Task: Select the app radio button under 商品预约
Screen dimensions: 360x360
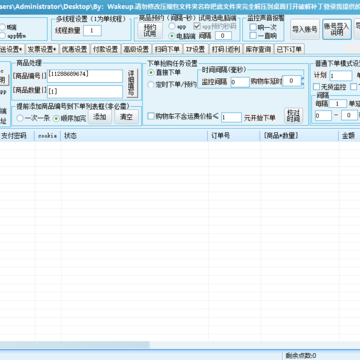Action: (172, 26)
